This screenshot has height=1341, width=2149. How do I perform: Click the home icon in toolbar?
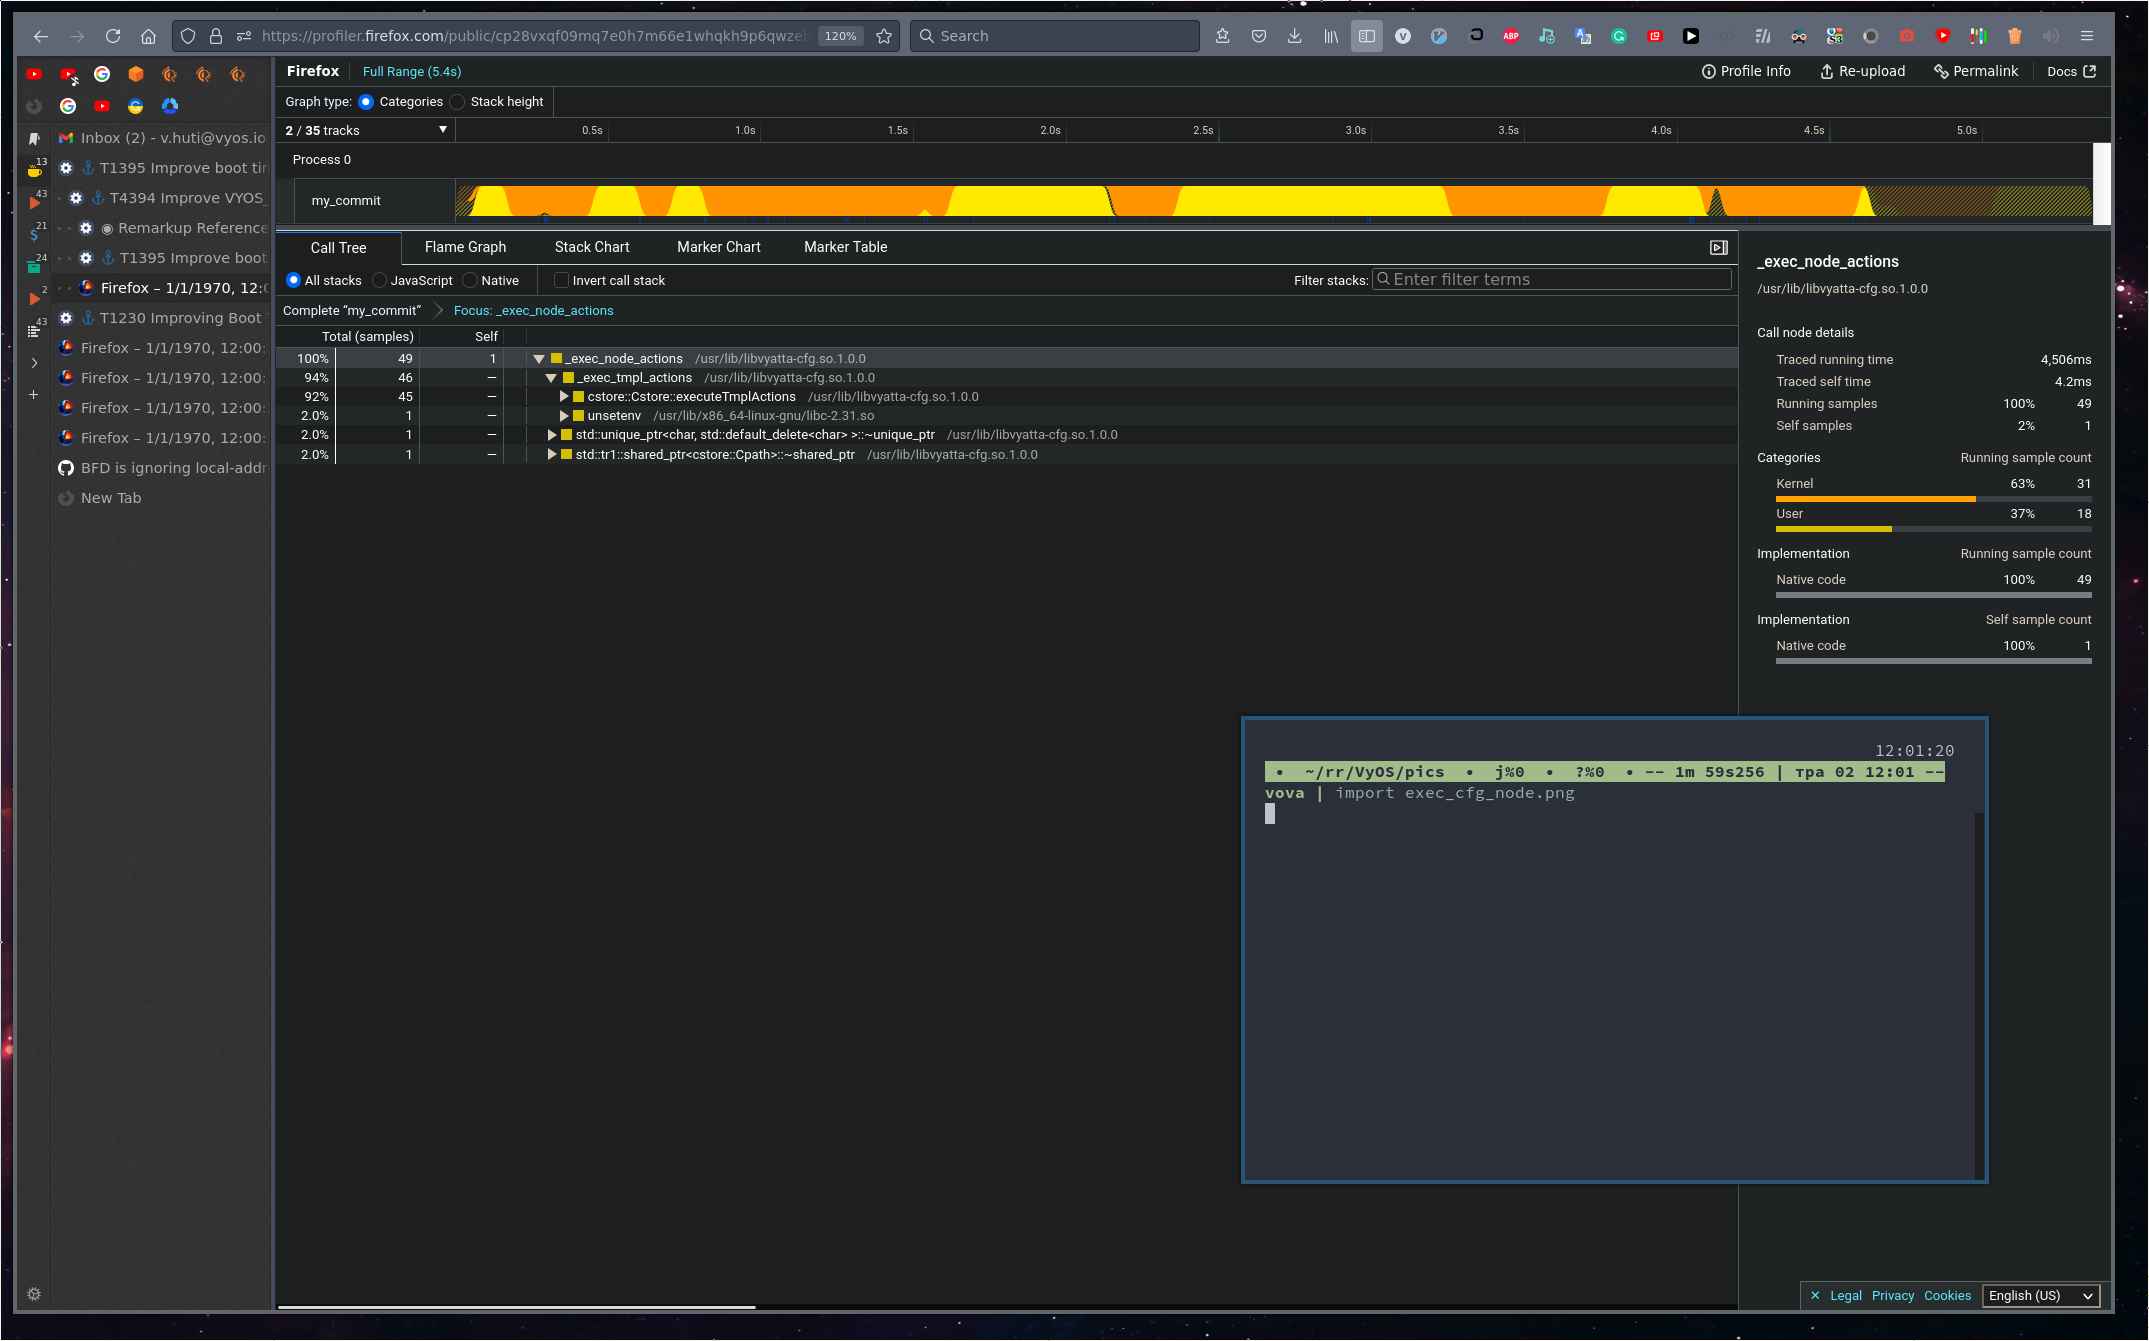point(149,36)
